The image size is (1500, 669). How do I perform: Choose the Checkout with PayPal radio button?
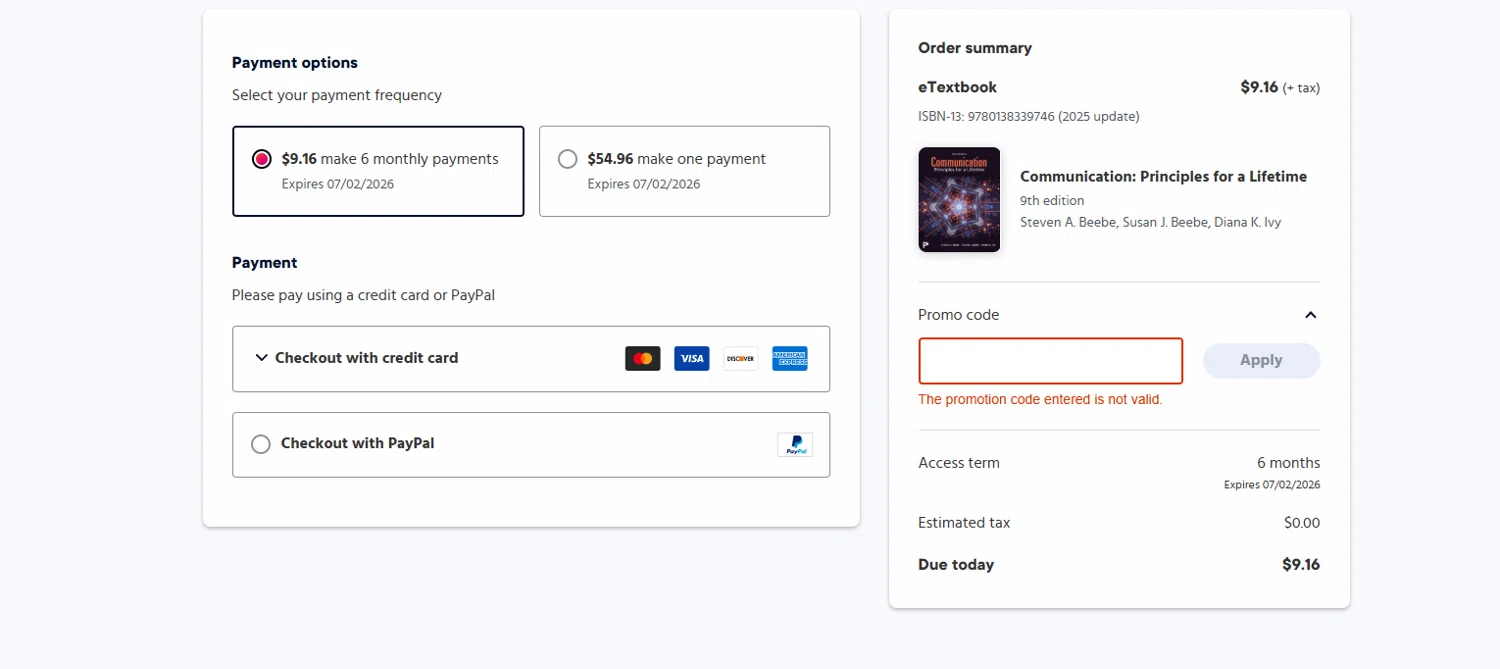coord(261,444)
